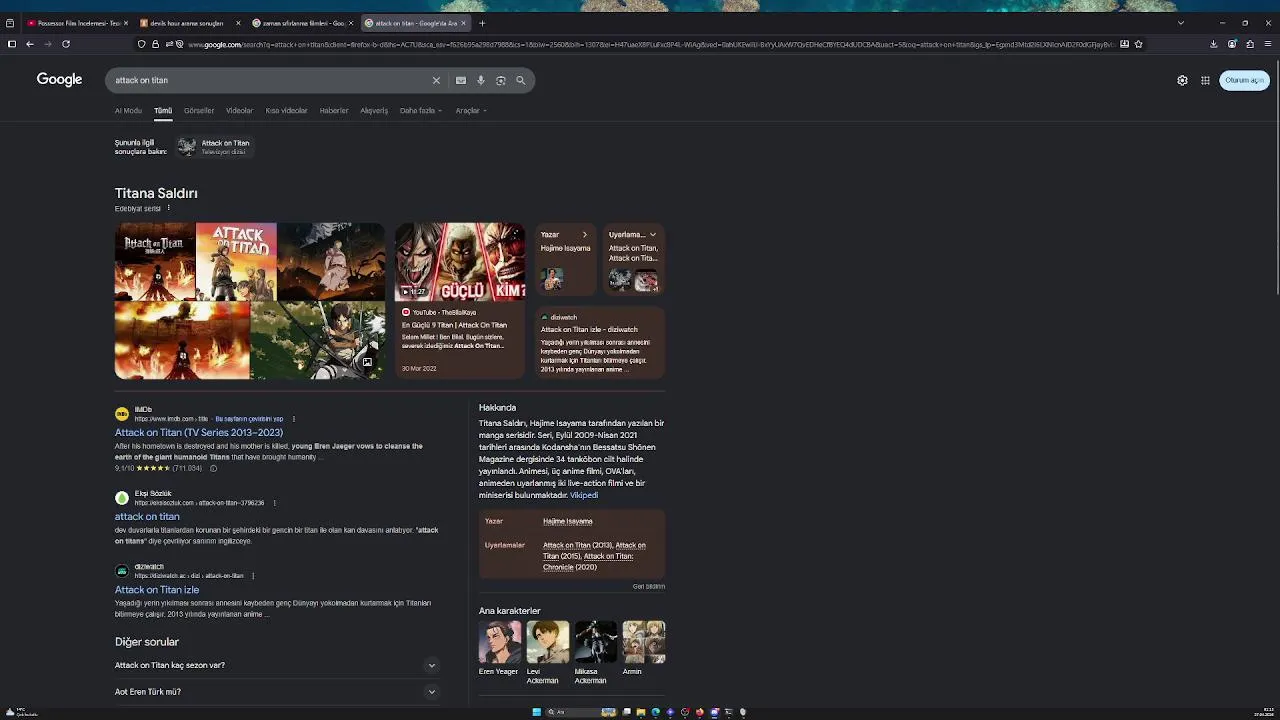Click 'Bu sayfanın çevirisini yap' link
Screen dimensions: 1280x720
(249, 419)
